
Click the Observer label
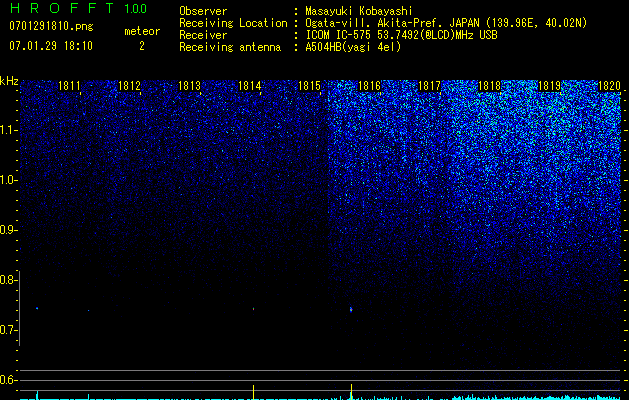click(x=203, y=11)
